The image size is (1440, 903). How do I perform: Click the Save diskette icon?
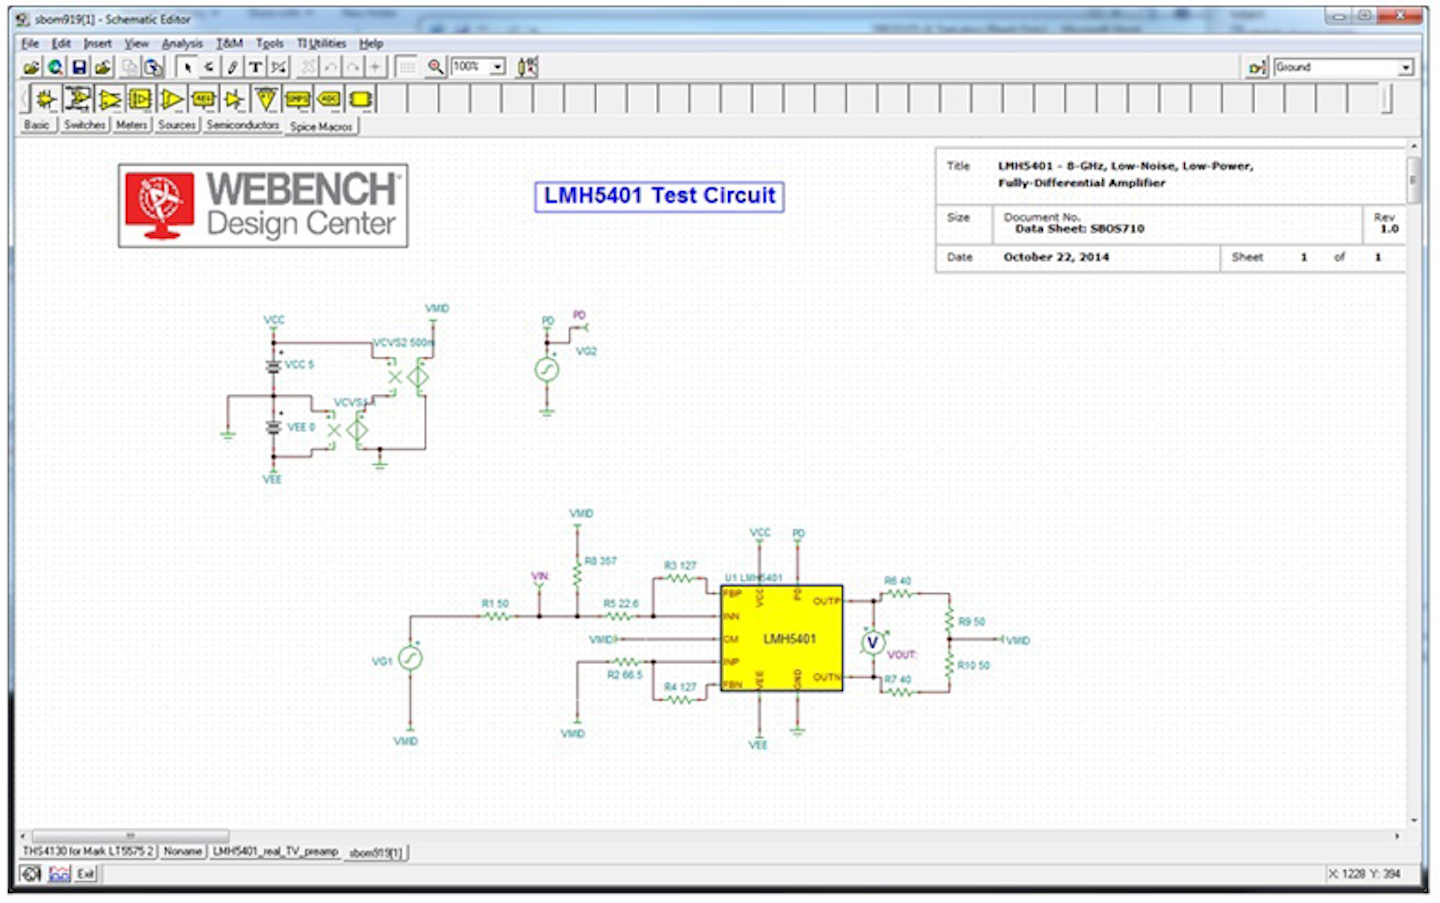[78, 67]
